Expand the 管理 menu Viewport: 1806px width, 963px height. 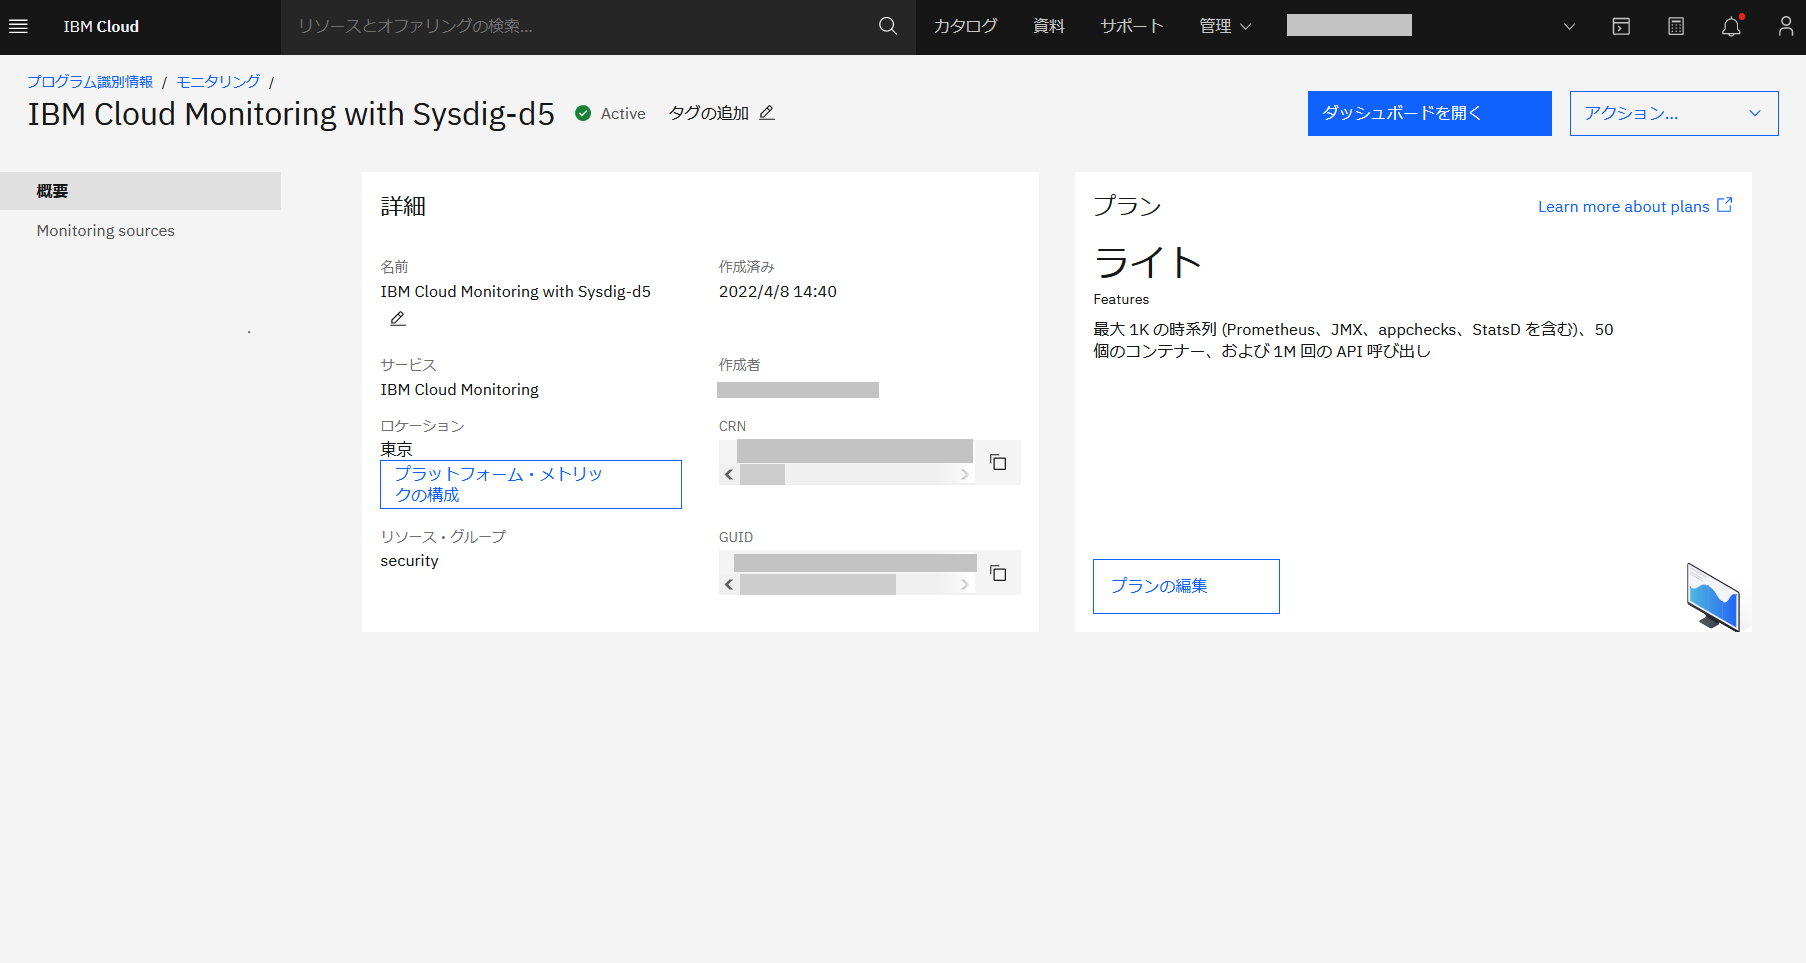1226,27
